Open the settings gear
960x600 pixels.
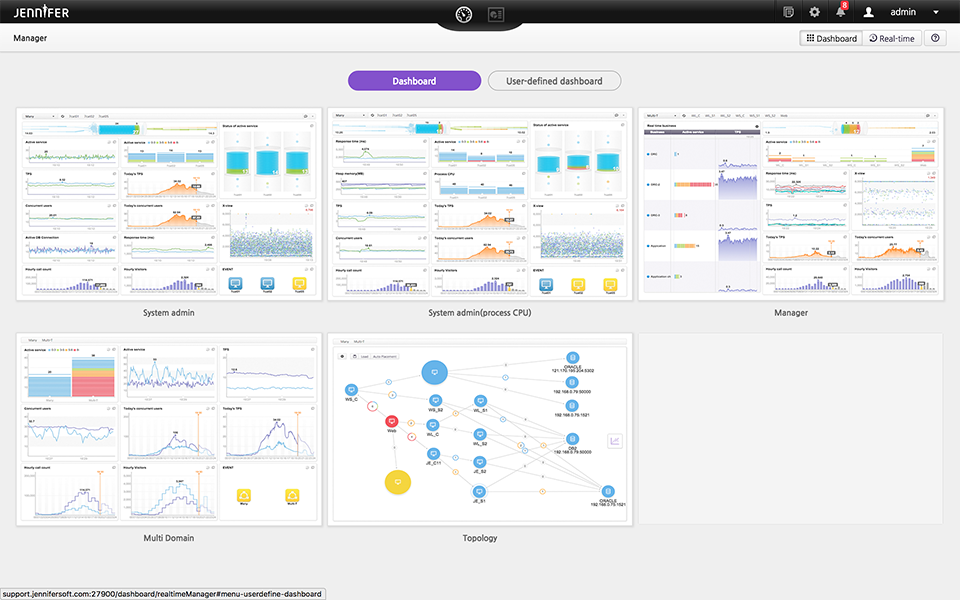pos(814,12)
